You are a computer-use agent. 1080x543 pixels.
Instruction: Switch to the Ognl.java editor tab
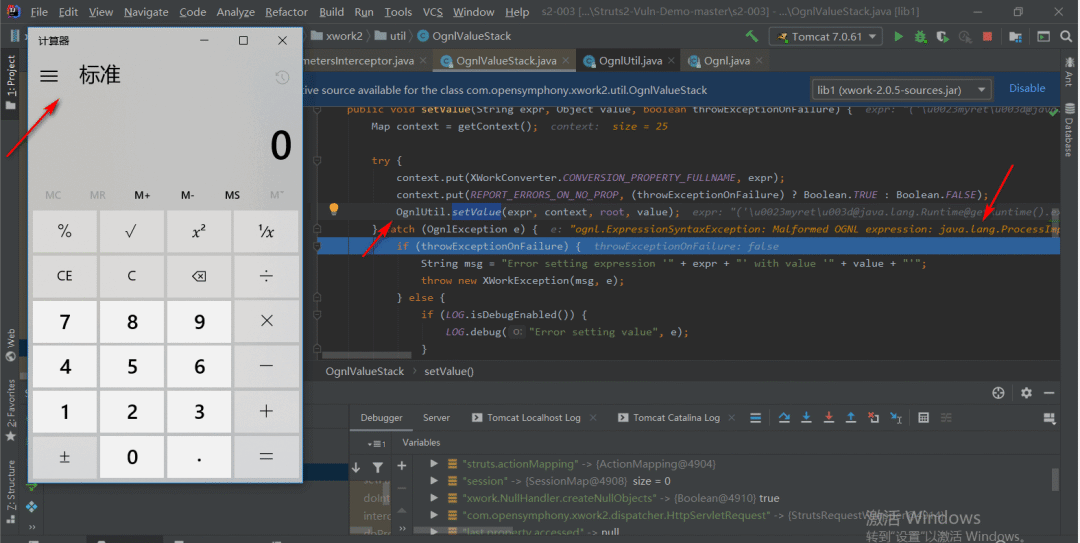tap(727, 61)
